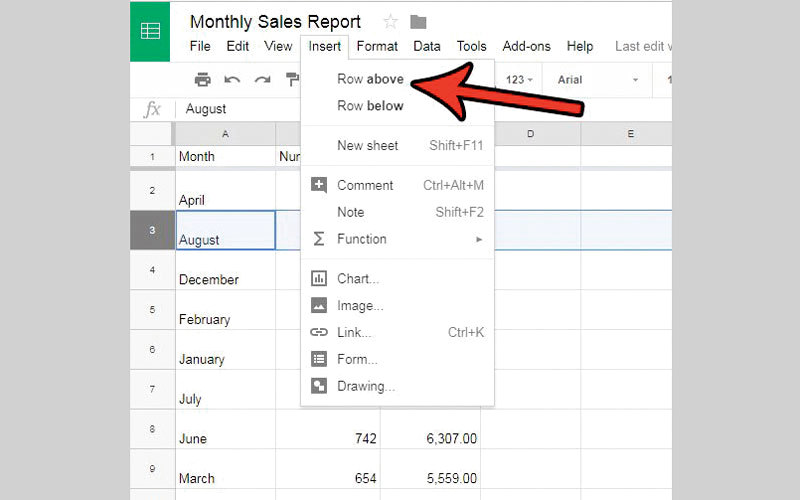Click the Google Sheets home icon

(x=151, y=31)
